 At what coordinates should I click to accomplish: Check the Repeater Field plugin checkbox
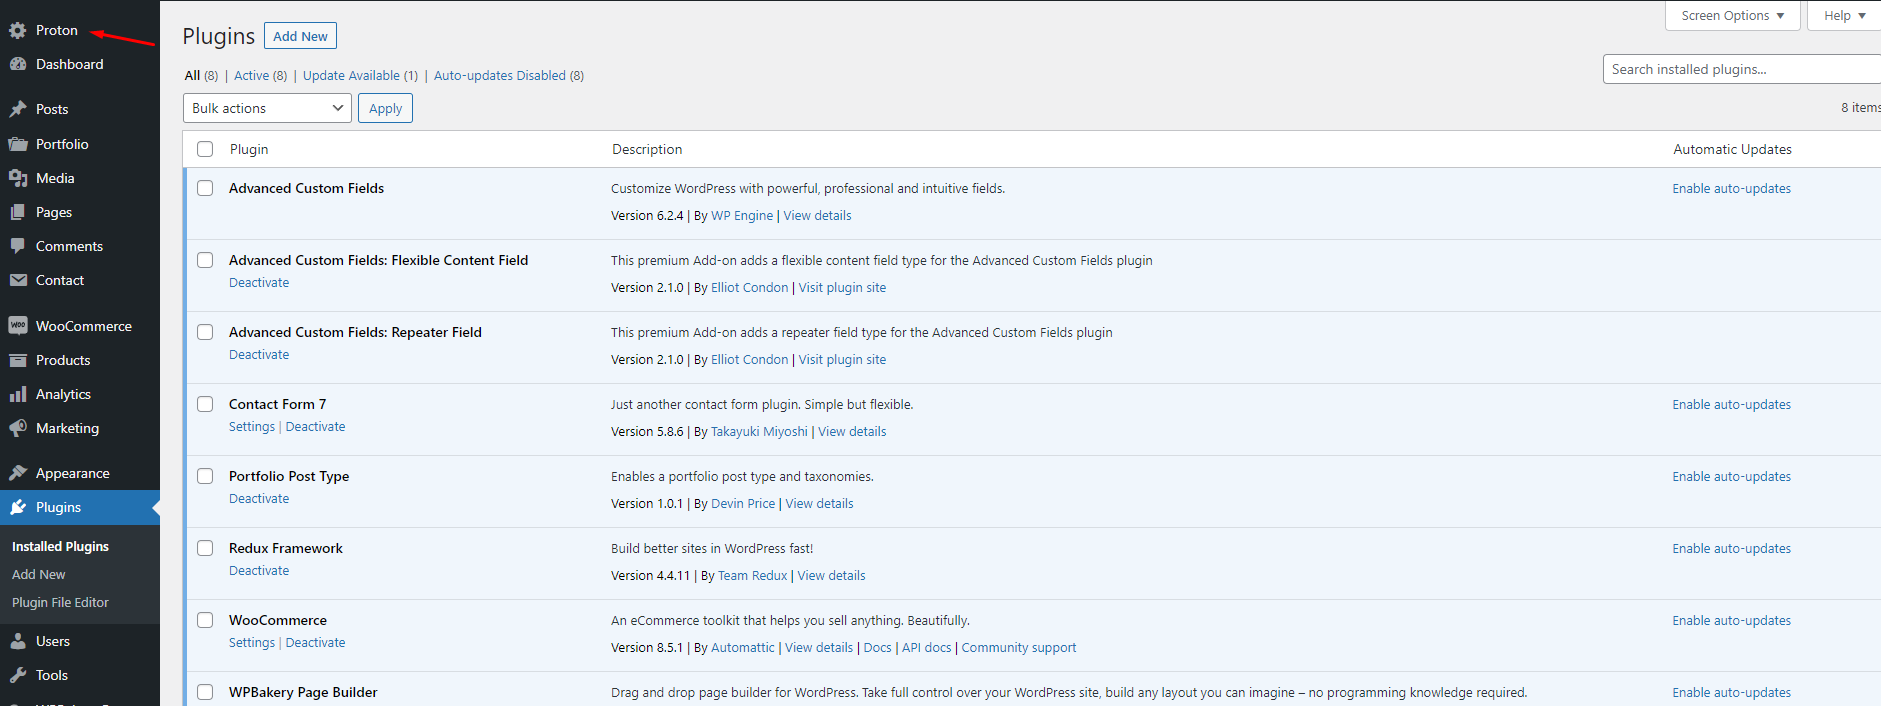pos(205,332)
